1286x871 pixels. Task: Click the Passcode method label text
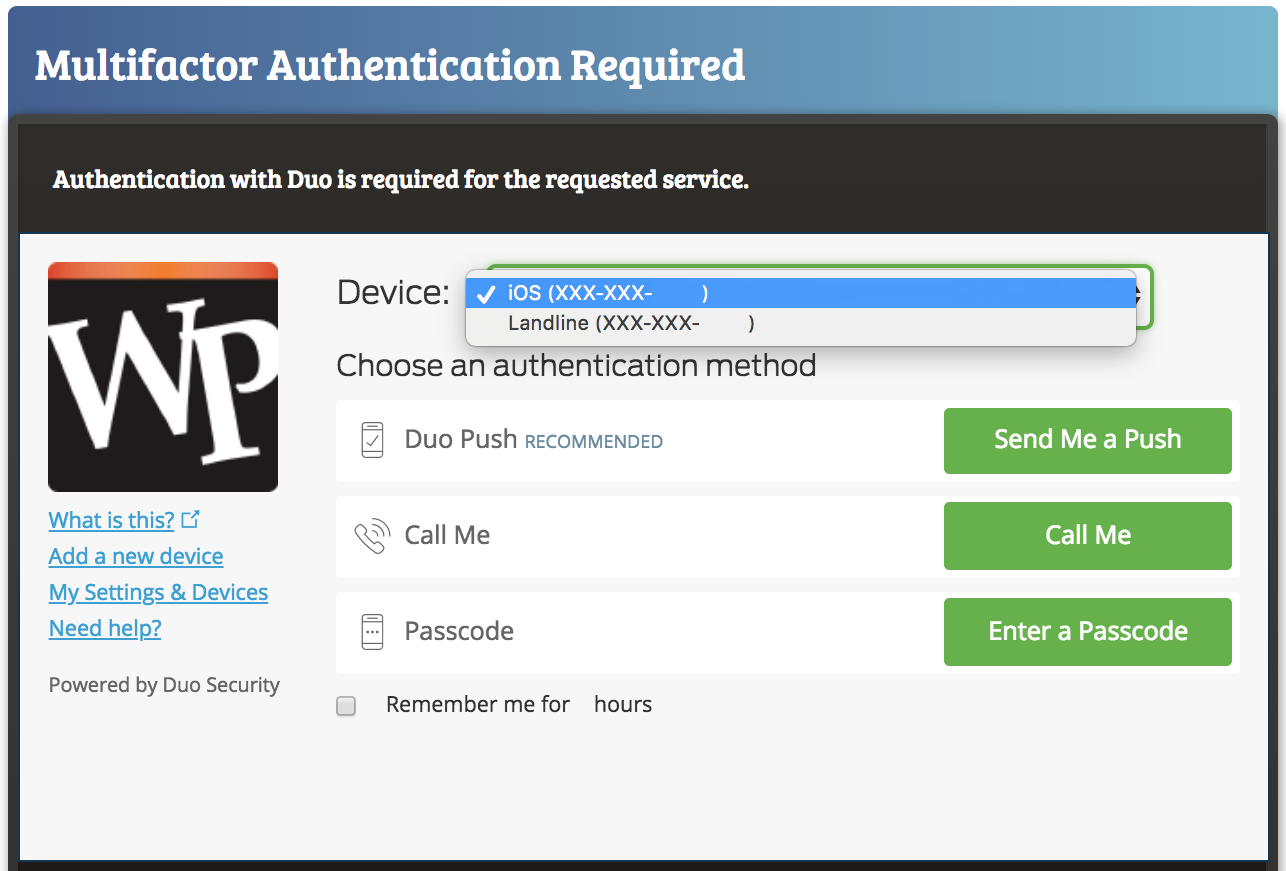(459, 632)
